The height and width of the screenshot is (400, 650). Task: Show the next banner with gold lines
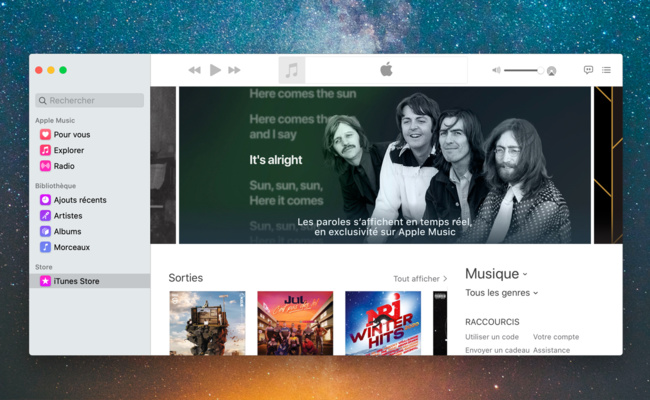(x=608, y=165)
